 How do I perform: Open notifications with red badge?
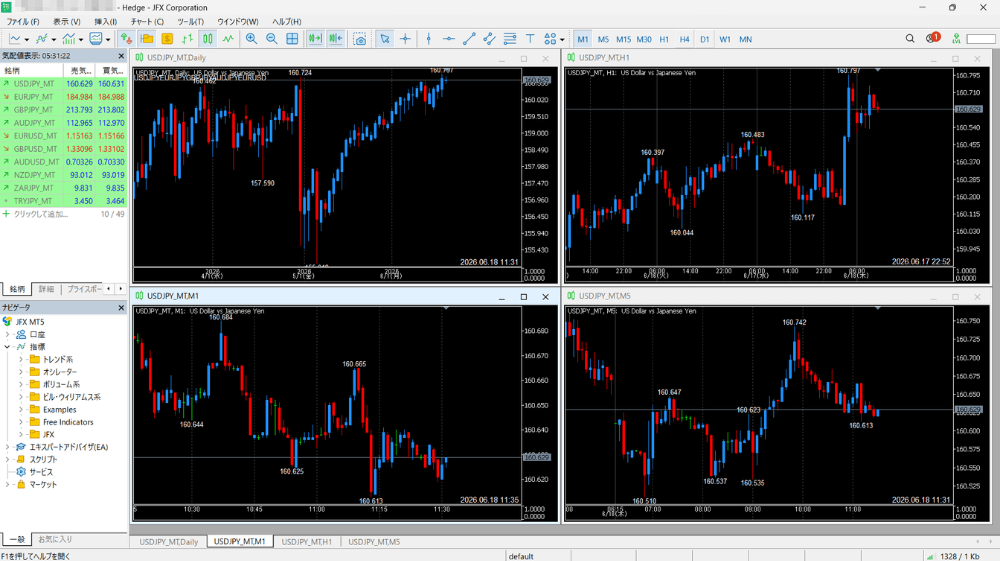point(932,38)
